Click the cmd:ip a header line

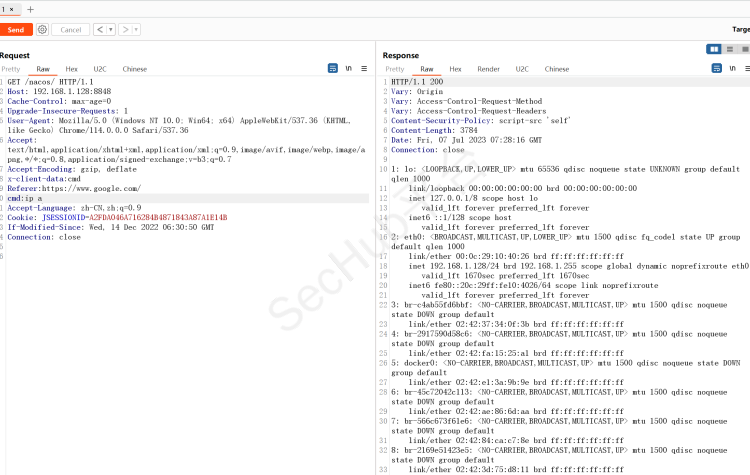click(x=26, y=198)
